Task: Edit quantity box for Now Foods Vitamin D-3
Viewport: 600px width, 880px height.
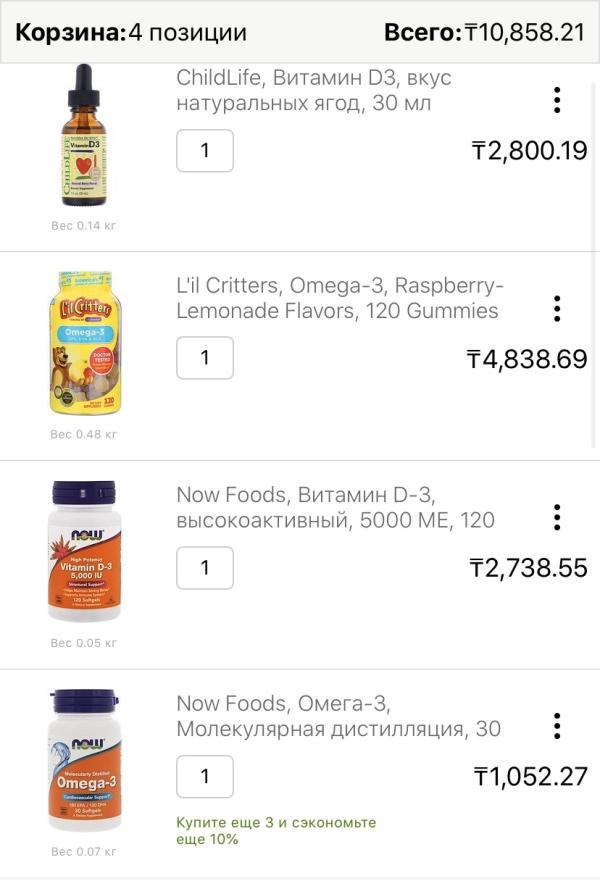Action: tap(205, 567)
